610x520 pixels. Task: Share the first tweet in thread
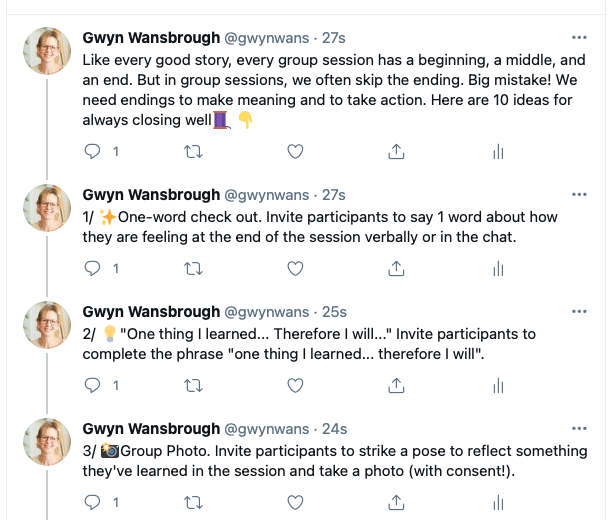tap(396, 151)
